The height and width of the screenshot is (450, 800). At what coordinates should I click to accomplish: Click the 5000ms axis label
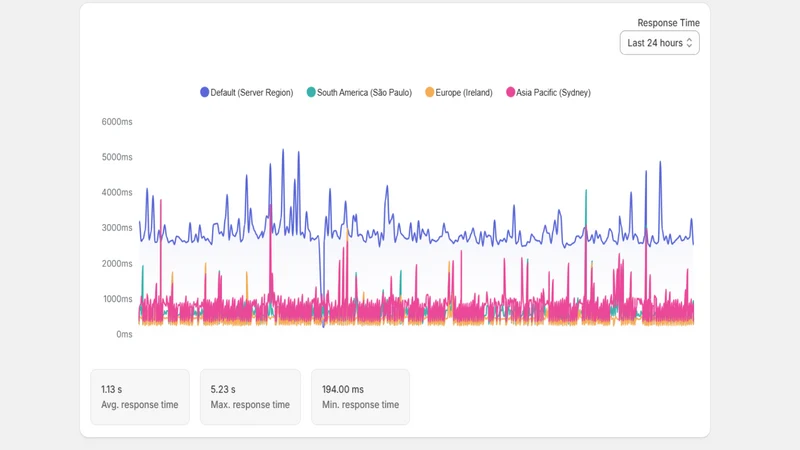pyautogui.click(x=117, y=157)
